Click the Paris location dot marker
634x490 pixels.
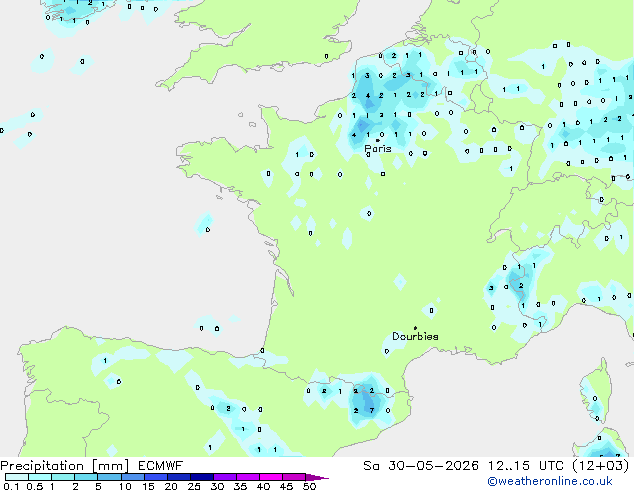378,141
